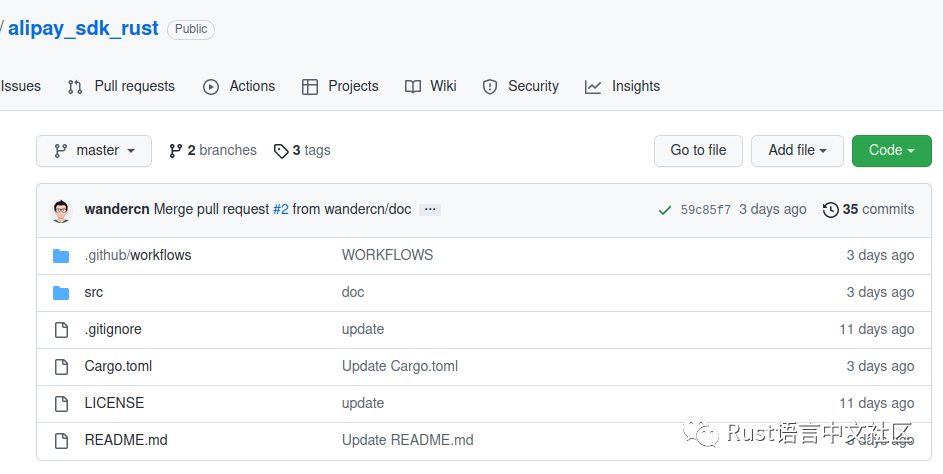Click the Insights graph icon
The width and height of the screenshot is (943, 474).
pos(593,87)
